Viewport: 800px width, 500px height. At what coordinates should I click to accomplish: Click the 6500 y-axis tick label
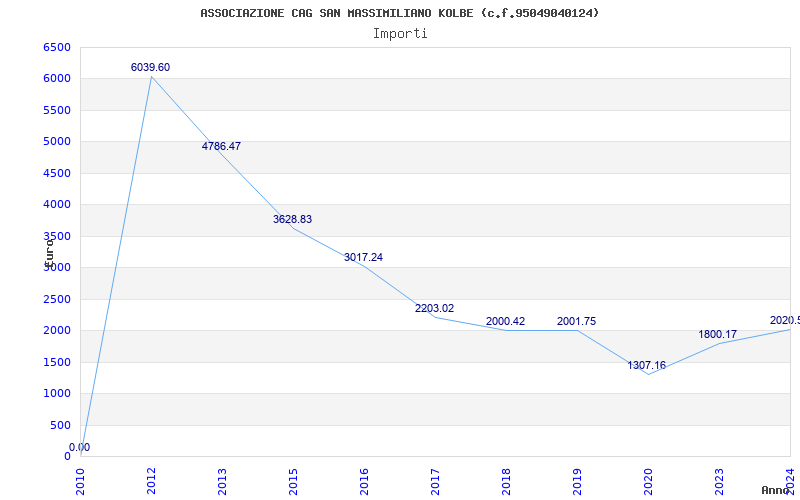(57, 47)
